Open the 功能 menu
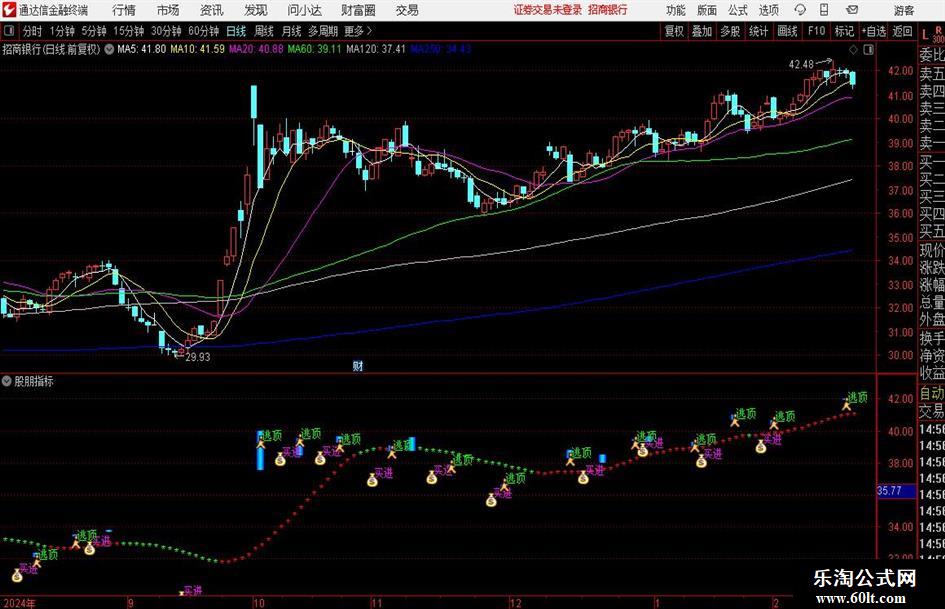 pos(676,10)
